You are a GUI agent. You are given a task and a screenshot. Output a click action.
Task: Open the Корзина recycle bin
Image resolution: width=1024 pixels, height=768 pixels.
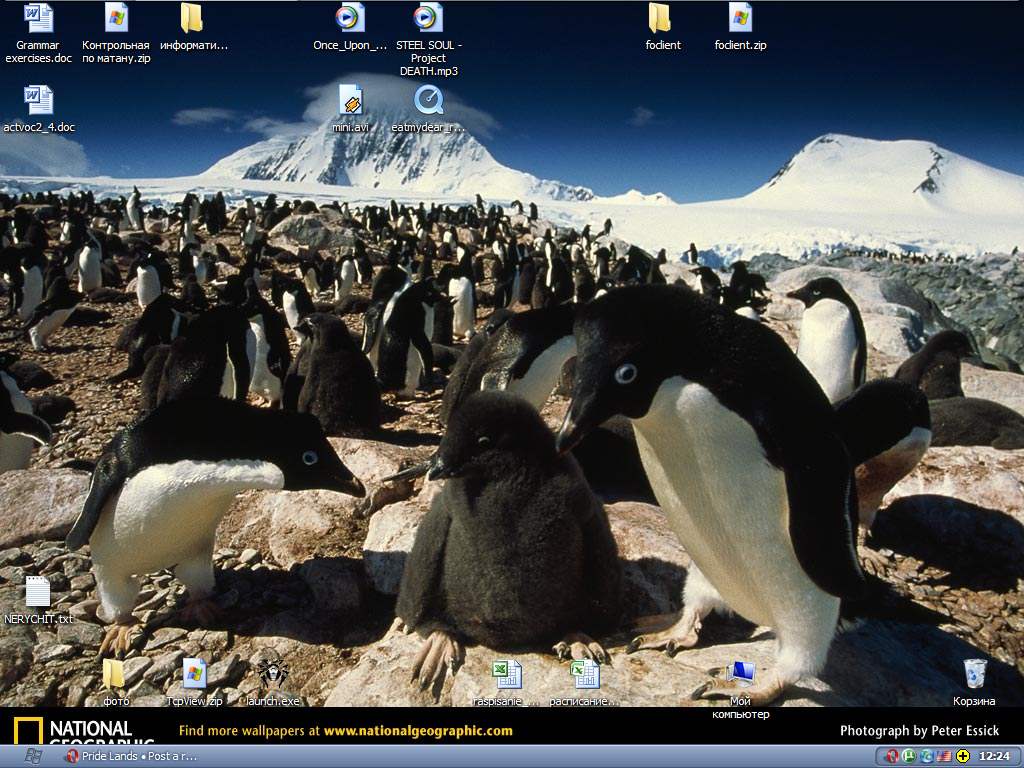[974, 674]
